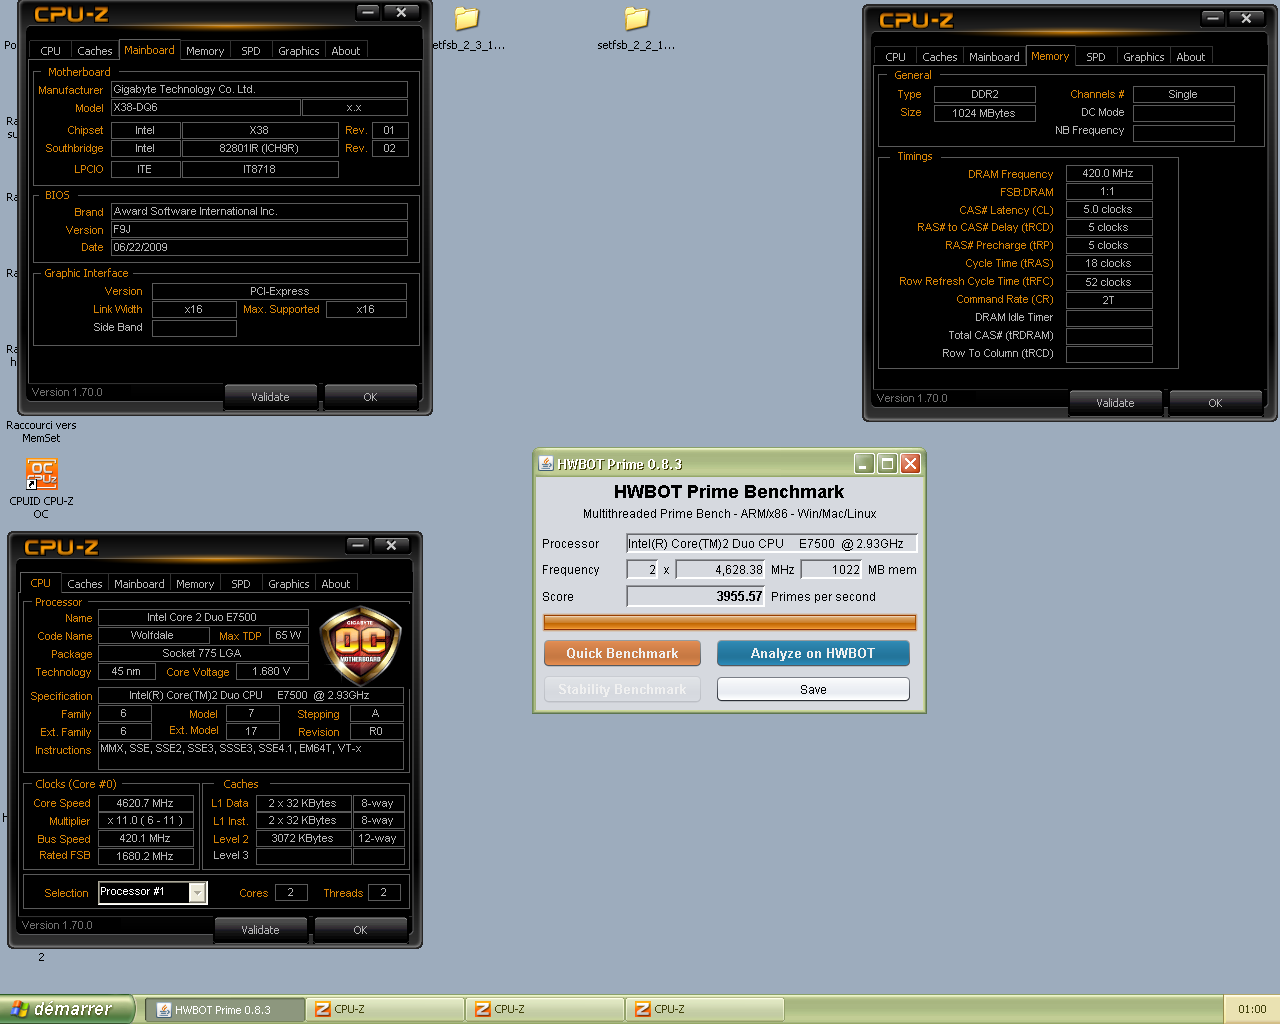This screenshot has width=1280, height=1024.
Task: Click Validate in Memory CPU-Z window
Action: [x=1115, y=403]
